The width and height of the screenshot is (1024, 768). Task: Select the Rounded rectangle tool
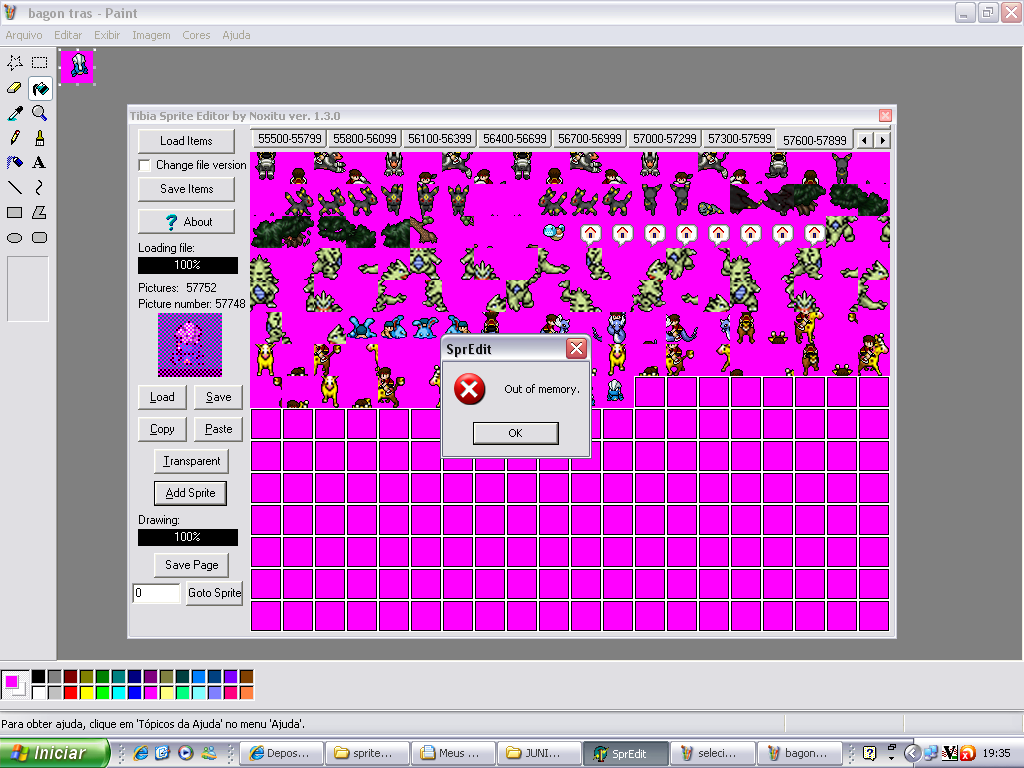click(x=40, y=238)
